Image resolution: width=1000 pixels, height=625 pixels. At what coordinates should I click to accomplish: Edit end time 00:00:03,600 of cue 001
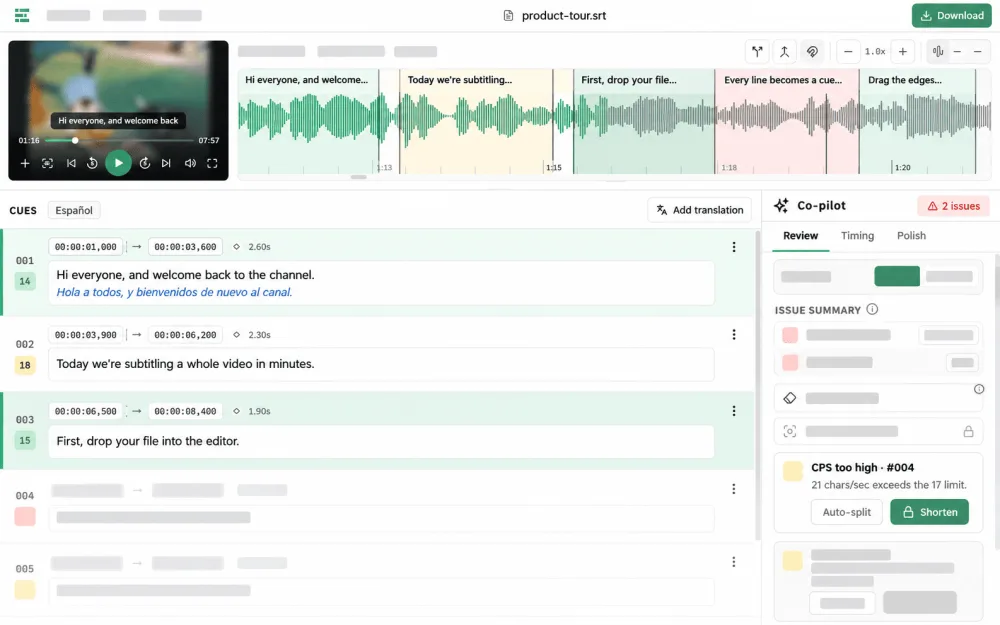[x=185, y=247]
